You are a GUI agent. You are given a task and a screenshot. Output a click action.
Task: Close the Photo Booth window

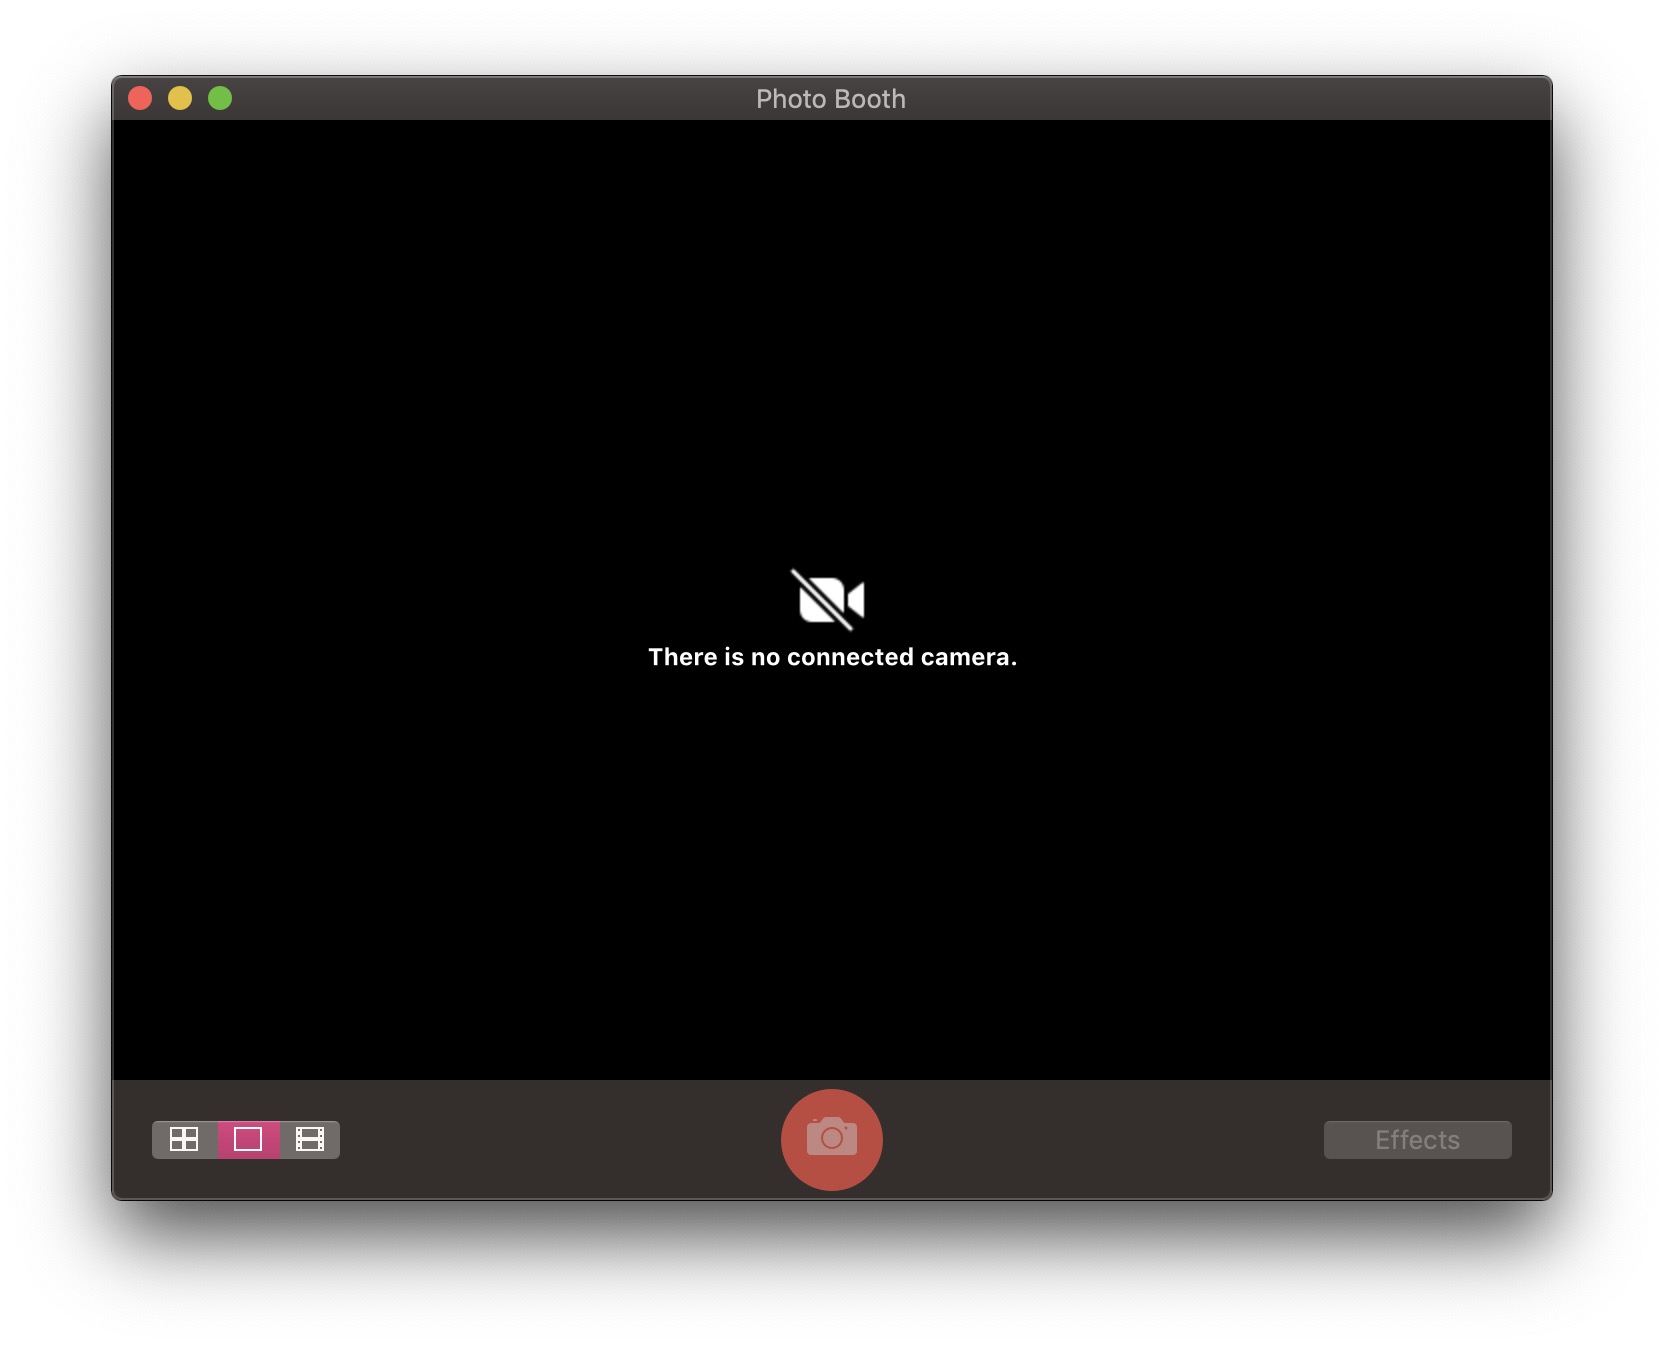coord(140,98)
